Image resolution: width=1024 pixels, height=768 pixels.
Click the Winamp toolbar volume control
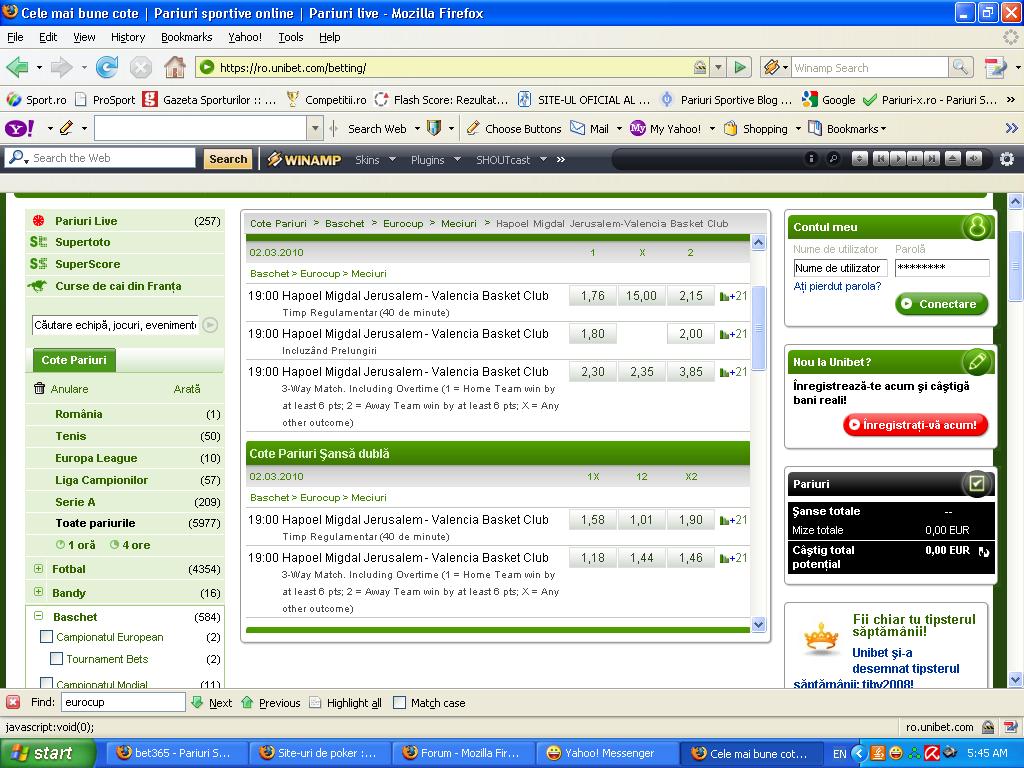pos(973,159)
